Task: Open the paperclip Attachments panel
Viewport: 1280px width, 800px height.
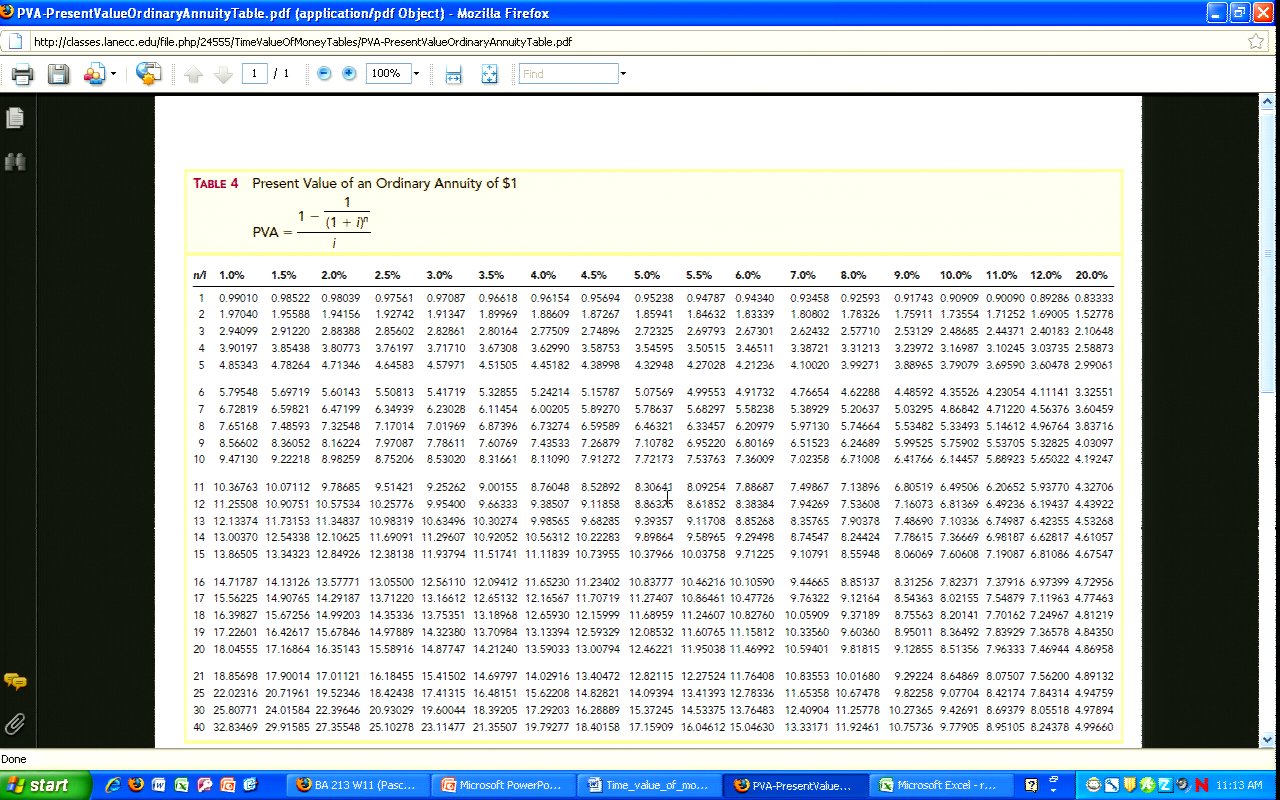Action: tap(15, 723)
